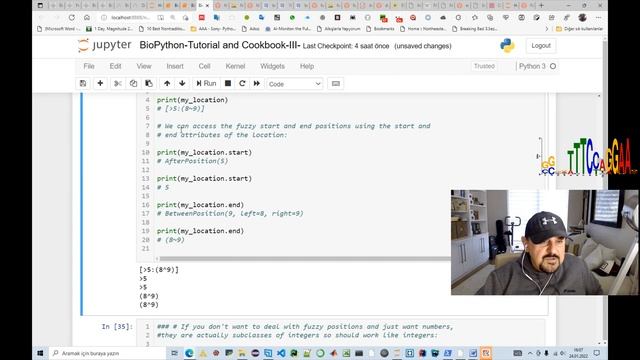Show hidden system tray icons
Image resolution: width=640 pixels, height=360 pixels.
point(530,353)
